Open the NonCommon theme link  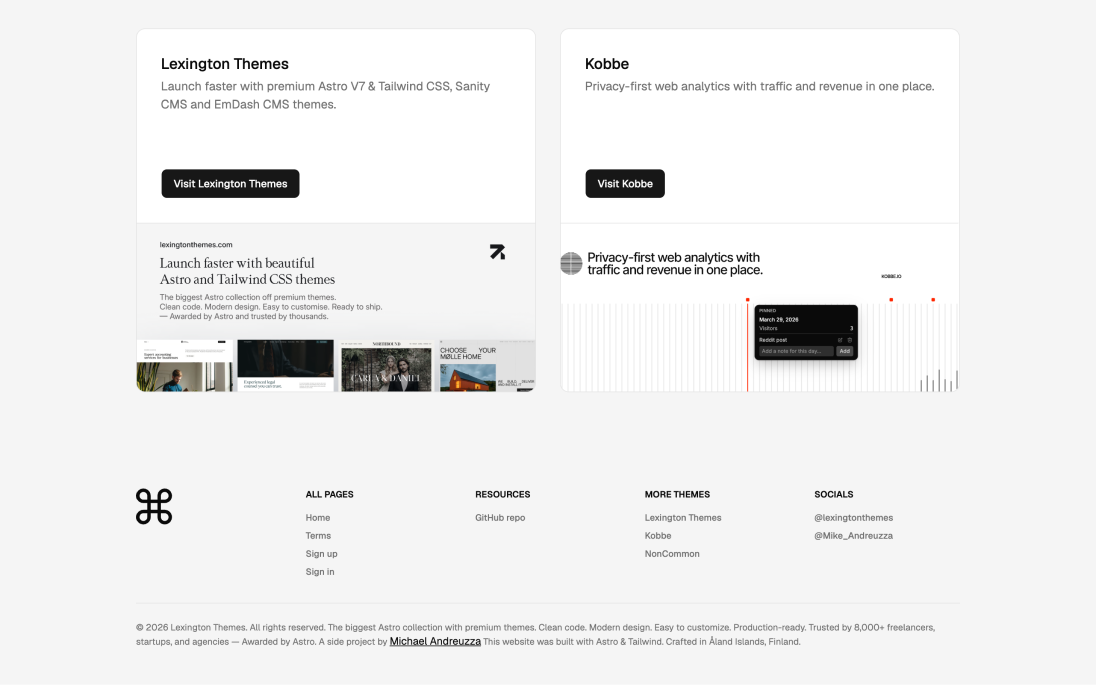point(672,554)
